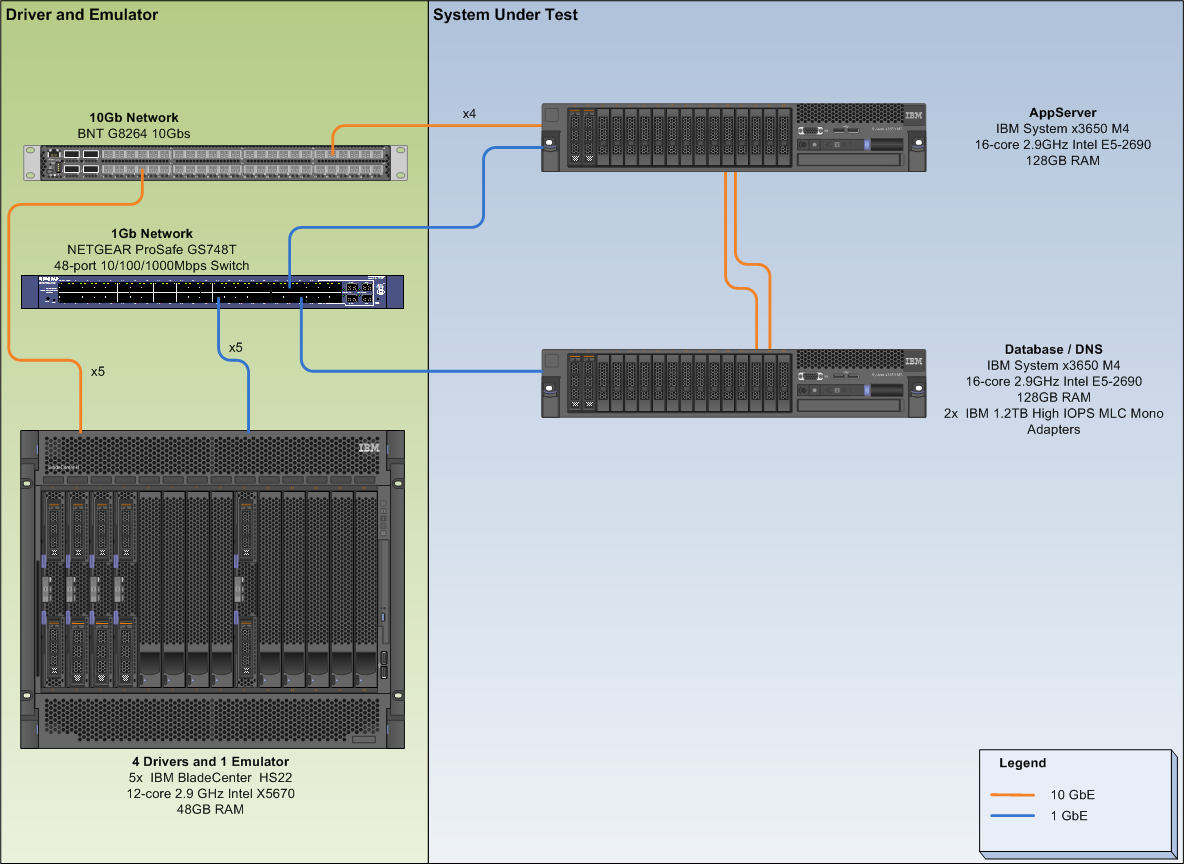Viewport: 1184px width, 864px height.
Task: Select the "10Gb Network" heading text
Action: tap(134, 118)
